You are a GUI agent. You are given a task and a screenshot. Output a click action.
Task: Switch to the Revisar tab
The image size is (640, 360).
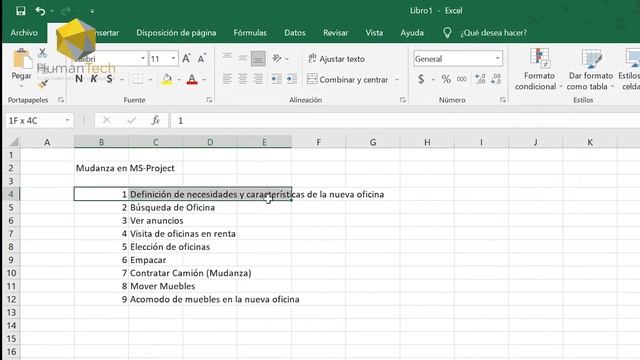335,33
